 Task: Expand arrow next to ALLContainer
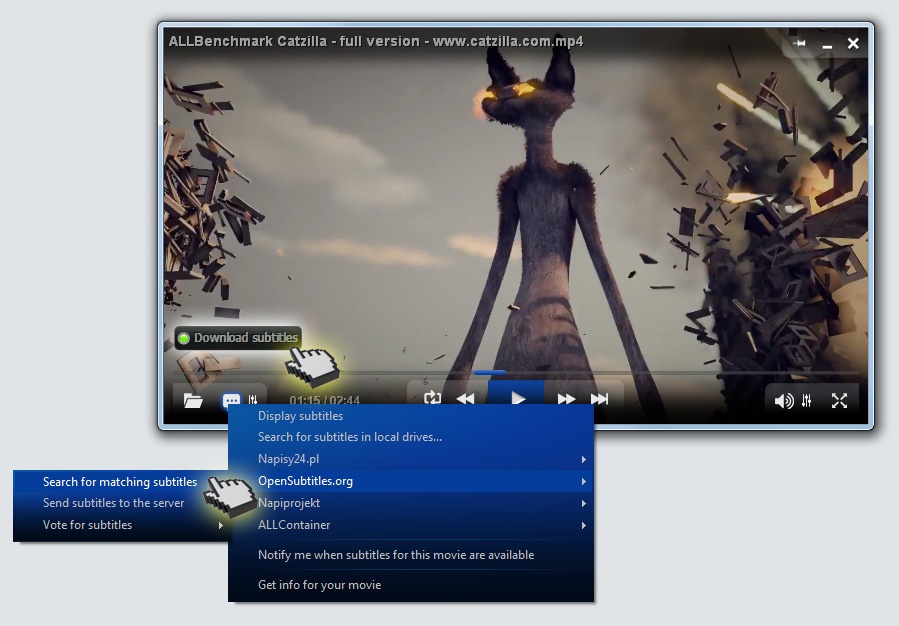[584, 526]
